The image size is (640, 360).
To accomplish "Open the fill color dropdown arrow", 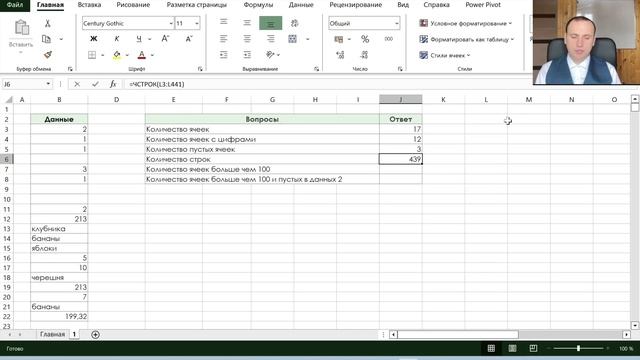I will coord(127,55).
